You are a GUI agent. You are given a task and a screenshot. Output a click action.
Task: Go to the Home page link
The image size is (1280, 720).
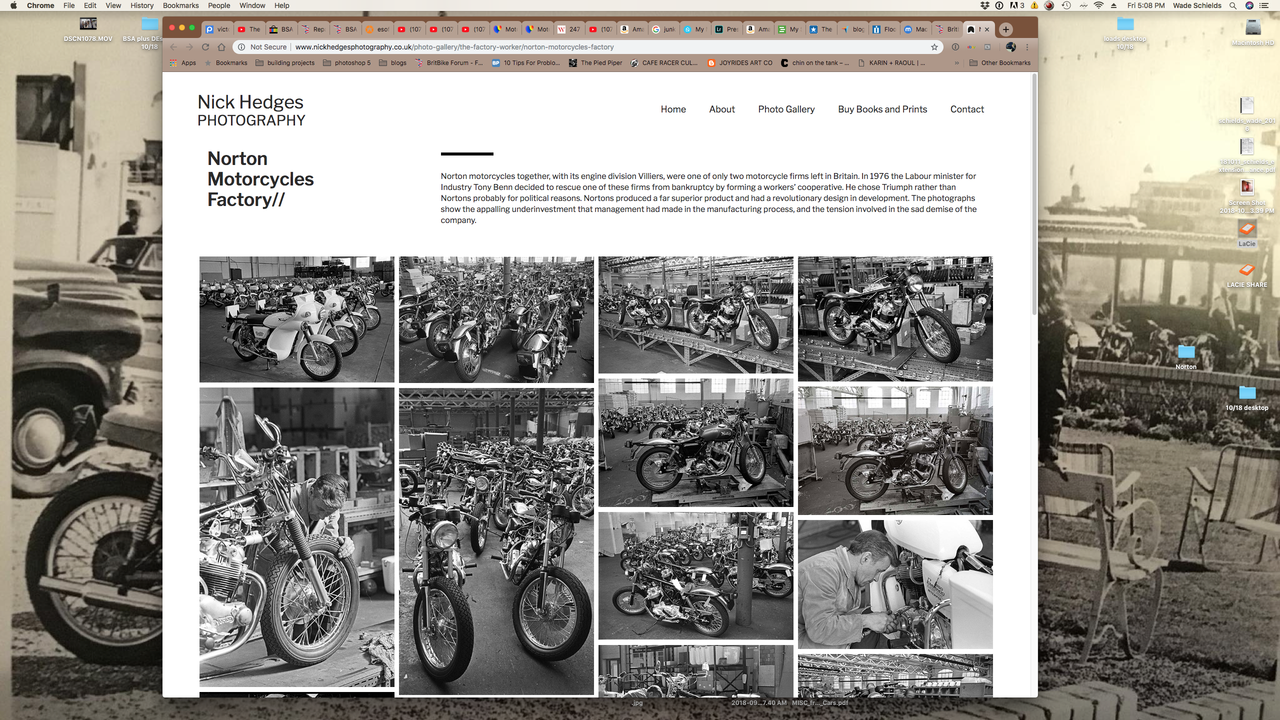673,109
